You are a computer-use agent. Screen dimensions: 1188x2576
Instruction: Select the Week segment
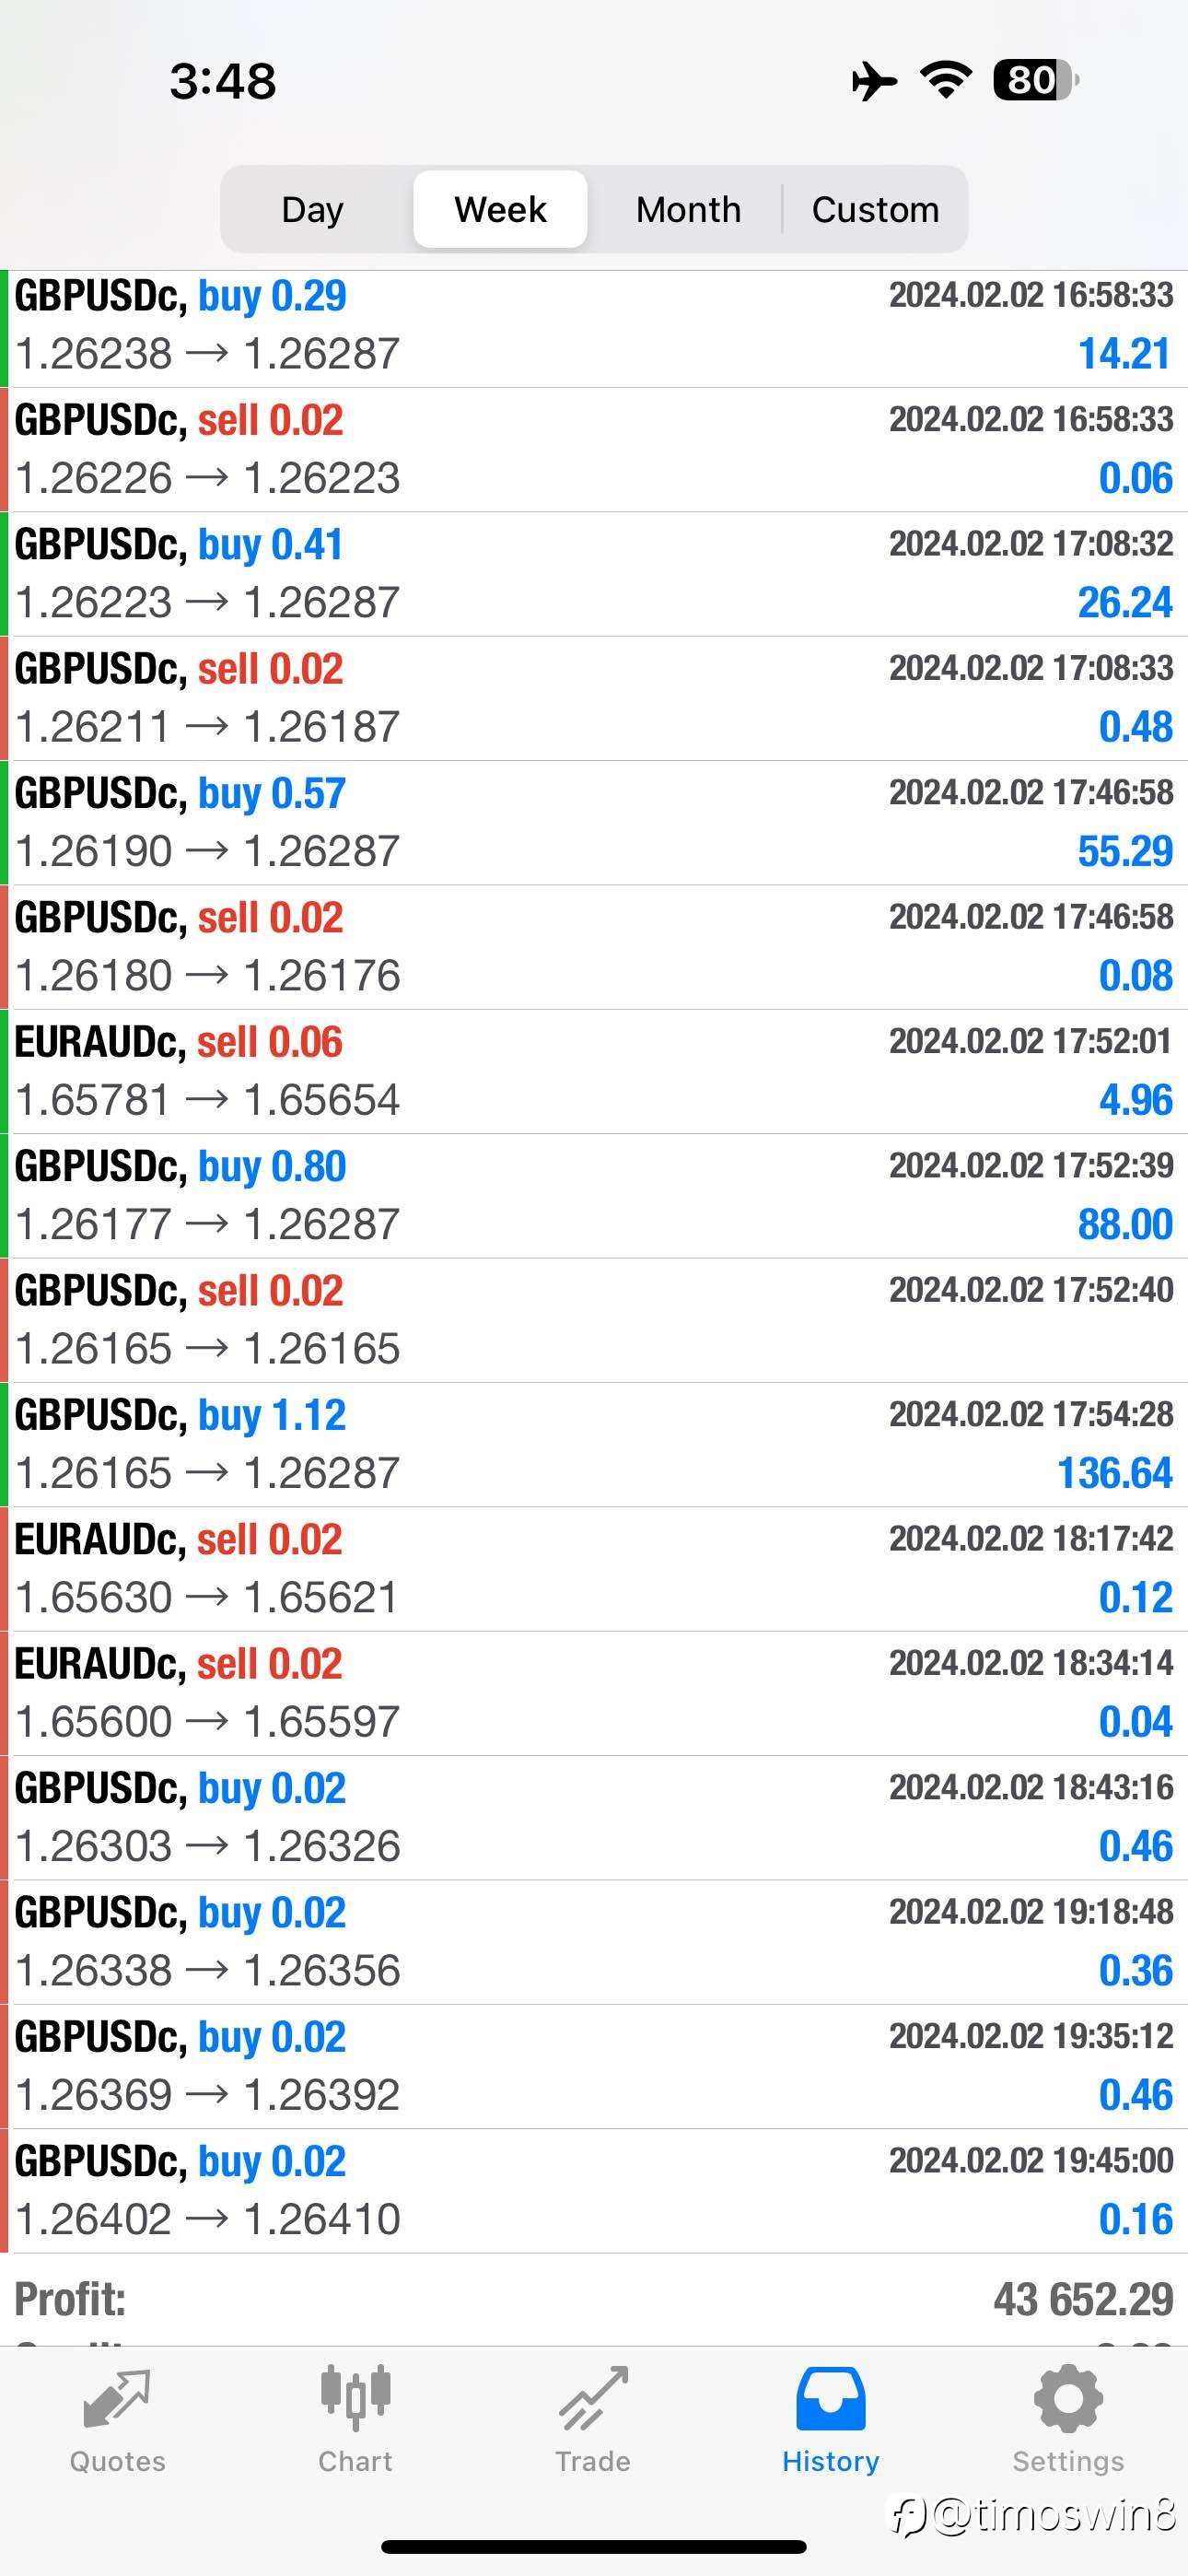pyautogui.click(x=500, y=209)
